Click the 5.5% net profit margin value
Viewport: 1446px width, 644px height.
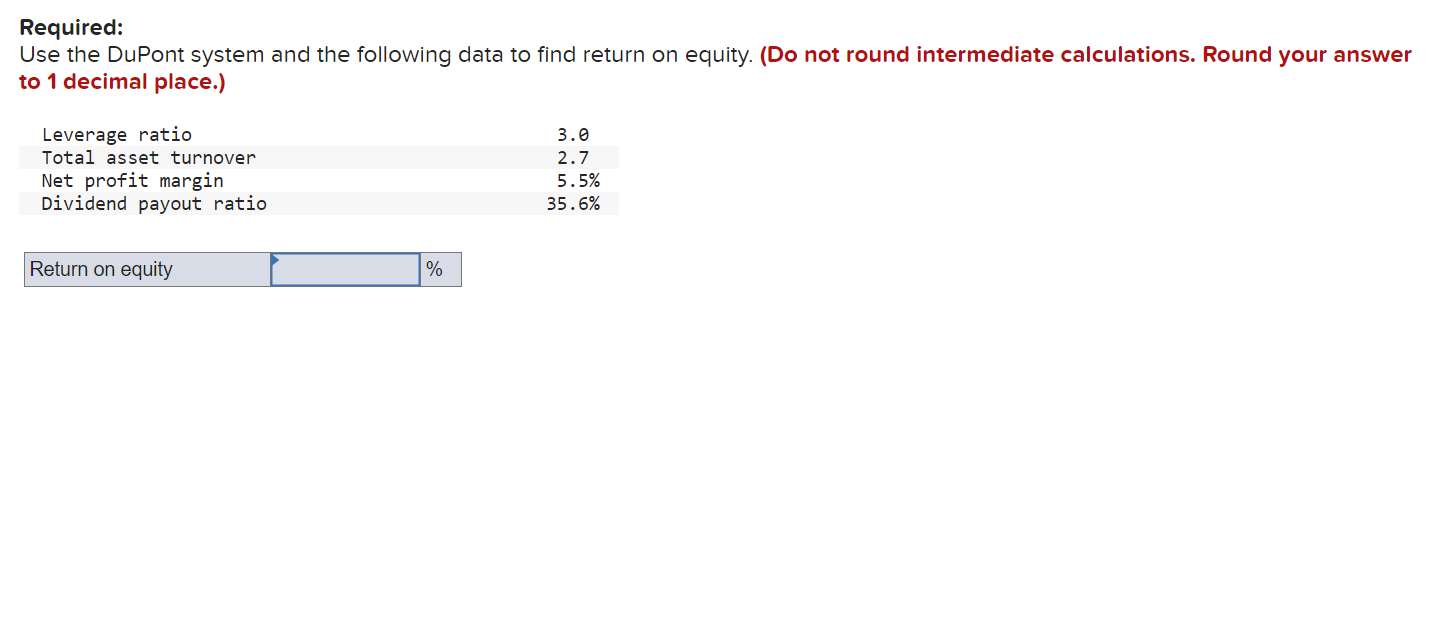(578, 180)
